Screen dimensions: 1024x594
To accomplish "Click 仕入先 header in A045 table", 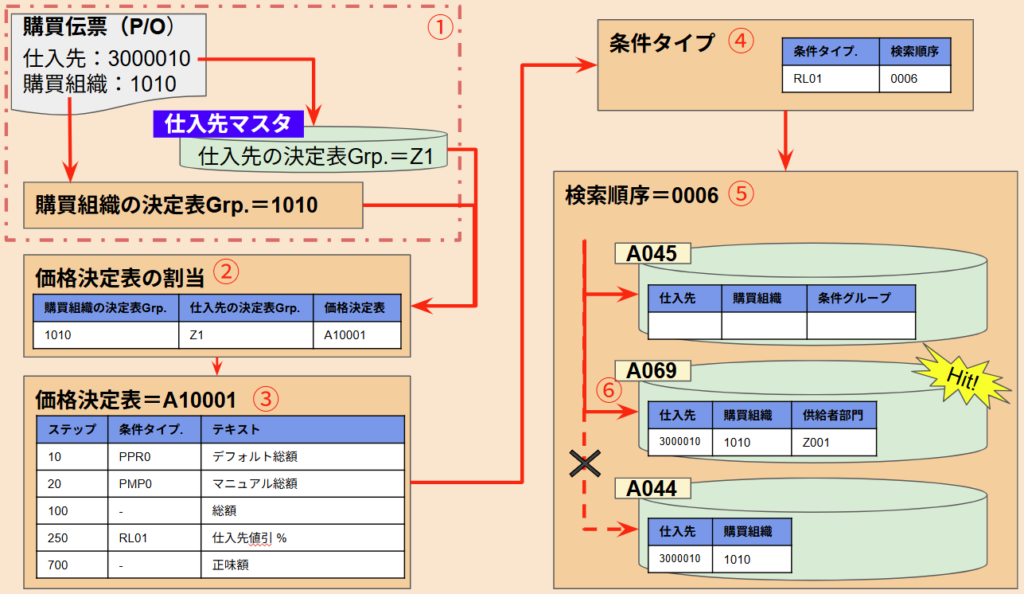I will [685, 298].
